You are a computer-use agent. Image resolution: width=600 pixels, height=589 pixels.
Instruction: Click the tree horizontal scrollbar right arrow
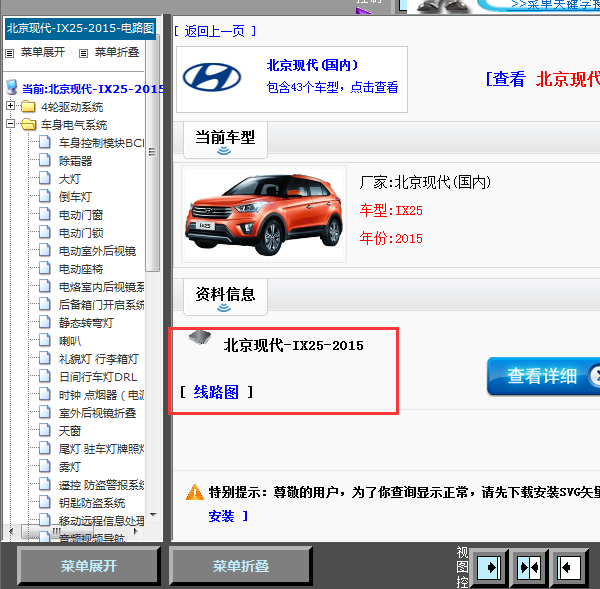135,531
